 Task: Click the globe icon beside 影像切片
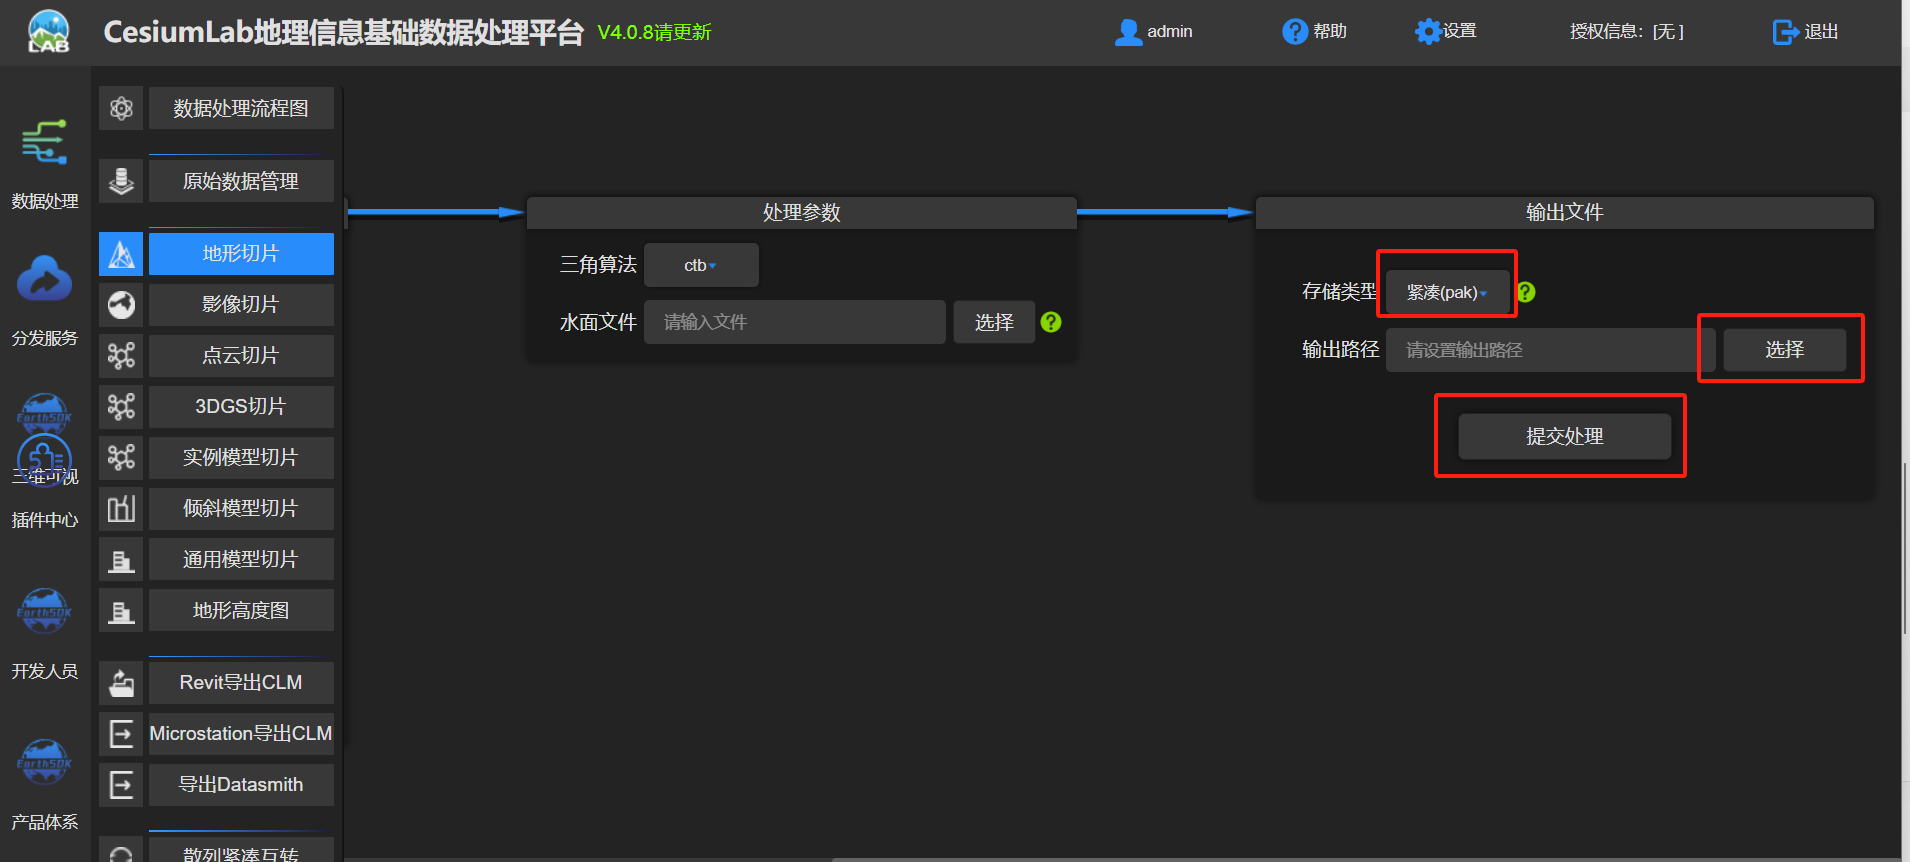(x=121, y=305)
